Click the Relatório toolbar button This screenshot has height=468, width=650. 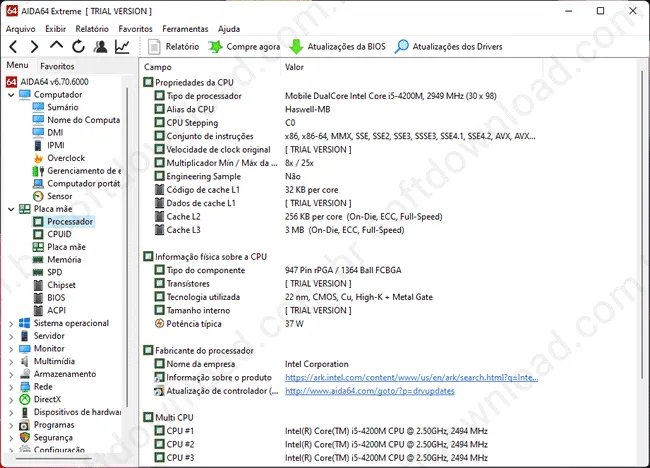[174, 47]
